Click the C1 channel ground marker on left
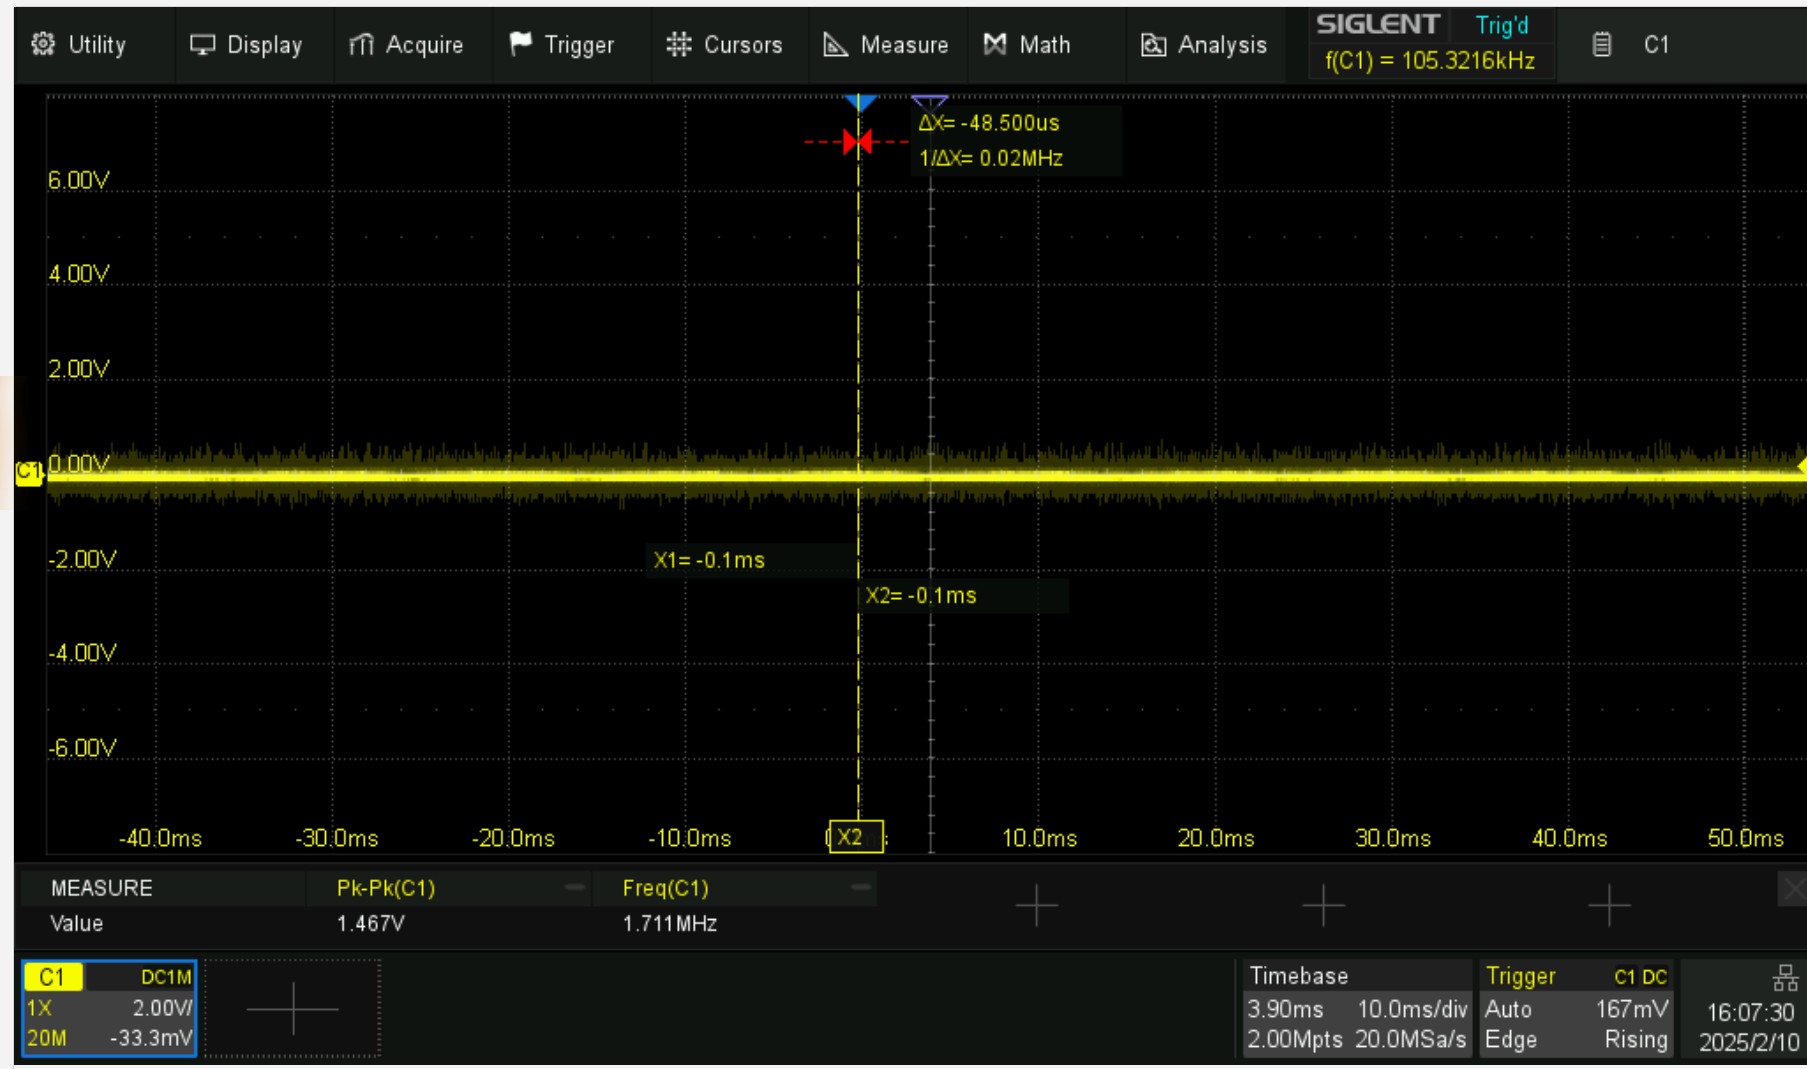 29,471
